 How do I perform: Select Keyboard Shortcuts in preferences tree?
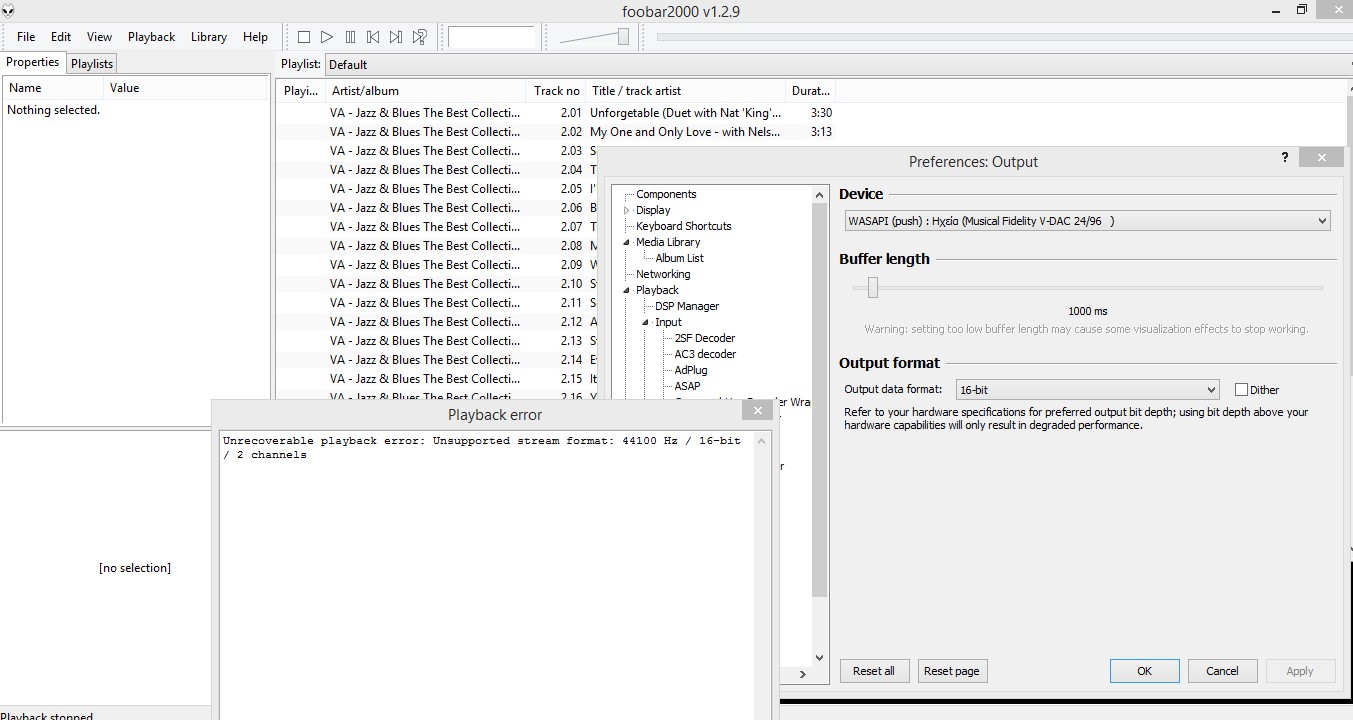point(684,227)
